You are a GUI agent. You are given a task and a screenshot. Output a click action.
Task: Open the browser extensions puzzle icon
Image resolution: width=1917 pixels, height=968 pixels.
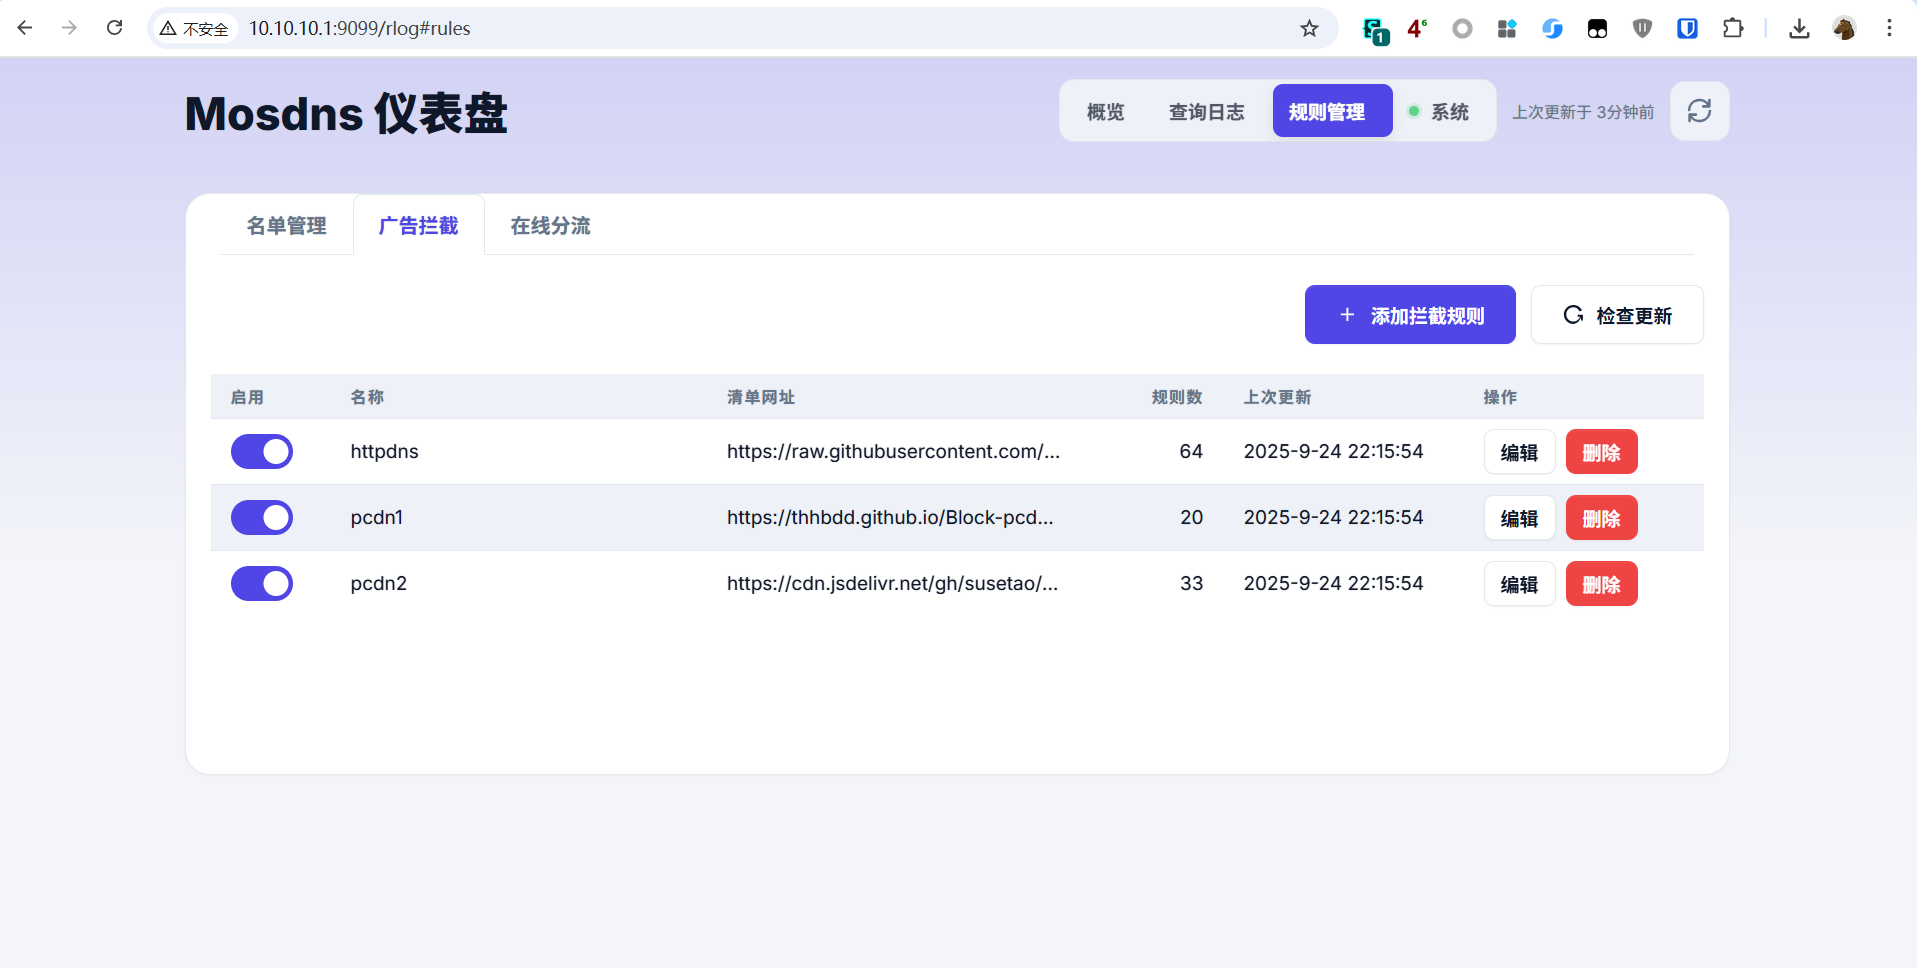pyautogui.click(x=1734, y=28)
